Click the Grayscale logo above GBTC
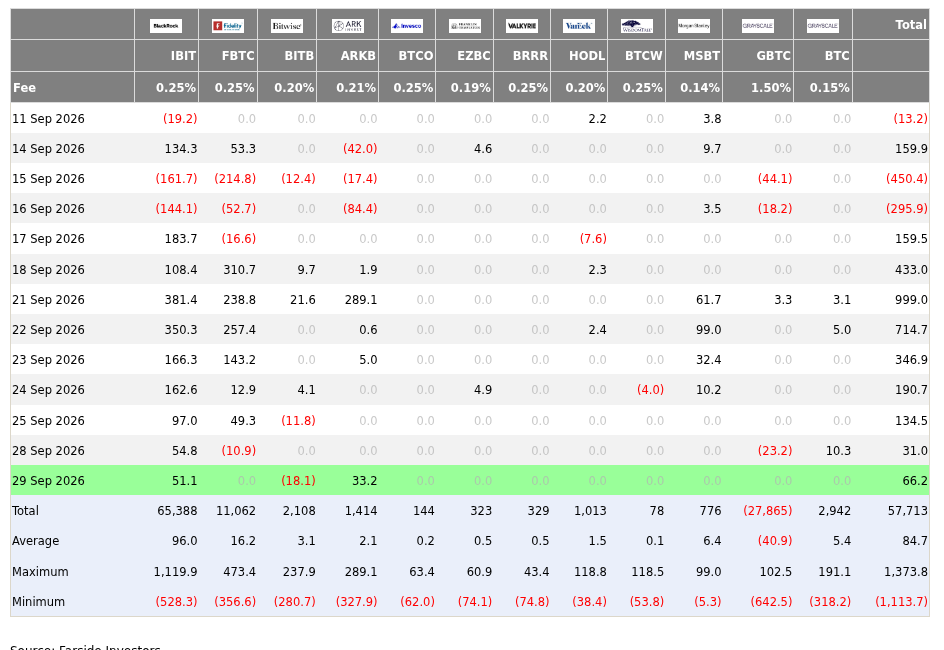944x650 pixels. [x=758, y=26]
